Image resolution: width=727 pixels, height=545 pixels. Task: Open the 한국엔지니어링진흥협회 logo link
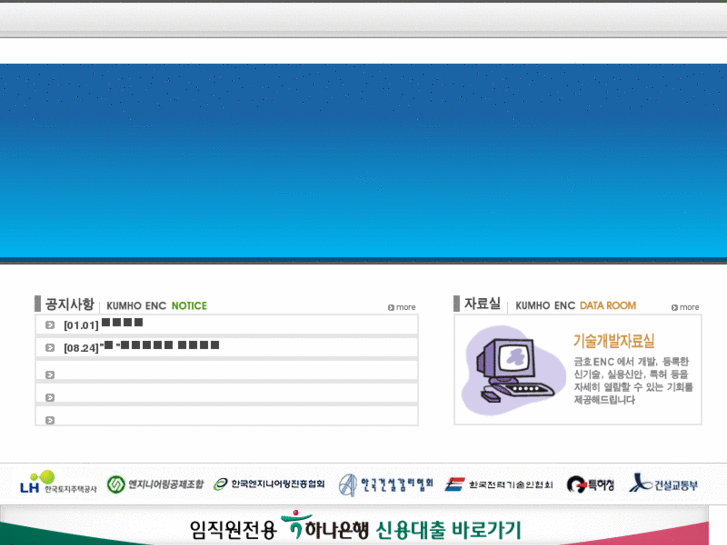click(269, 484)
